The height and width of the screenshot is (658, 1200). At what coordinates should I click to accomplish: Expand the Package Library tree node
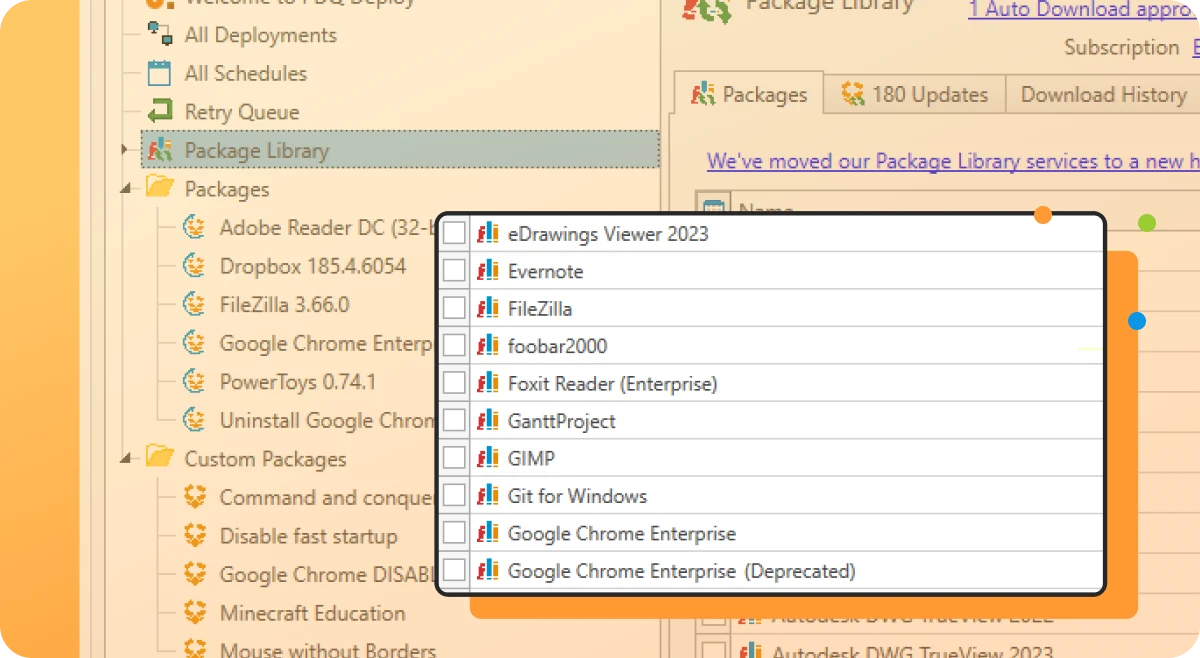125,150
